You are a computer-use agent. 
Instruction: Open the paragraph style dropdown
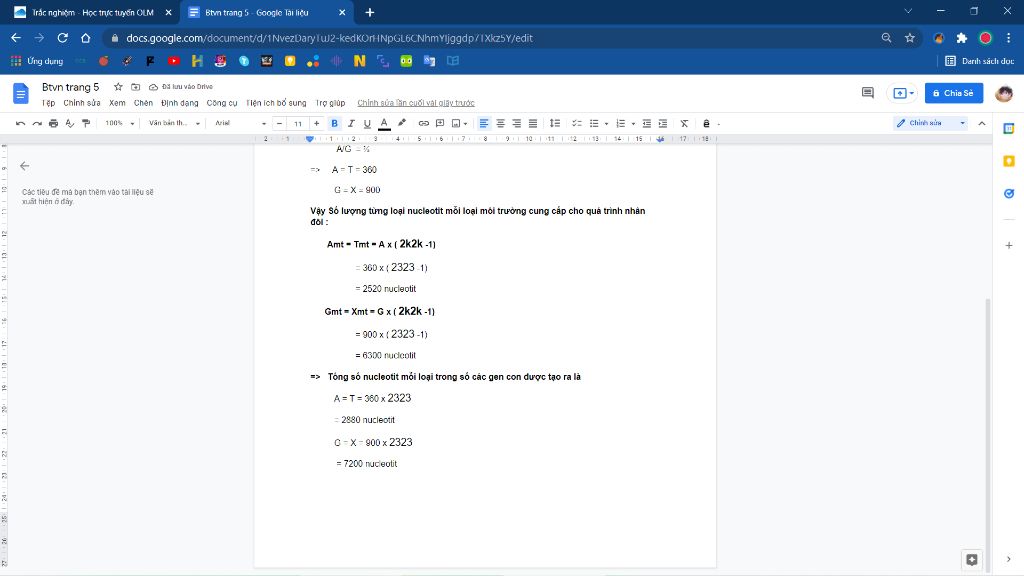tap(174, 123)
